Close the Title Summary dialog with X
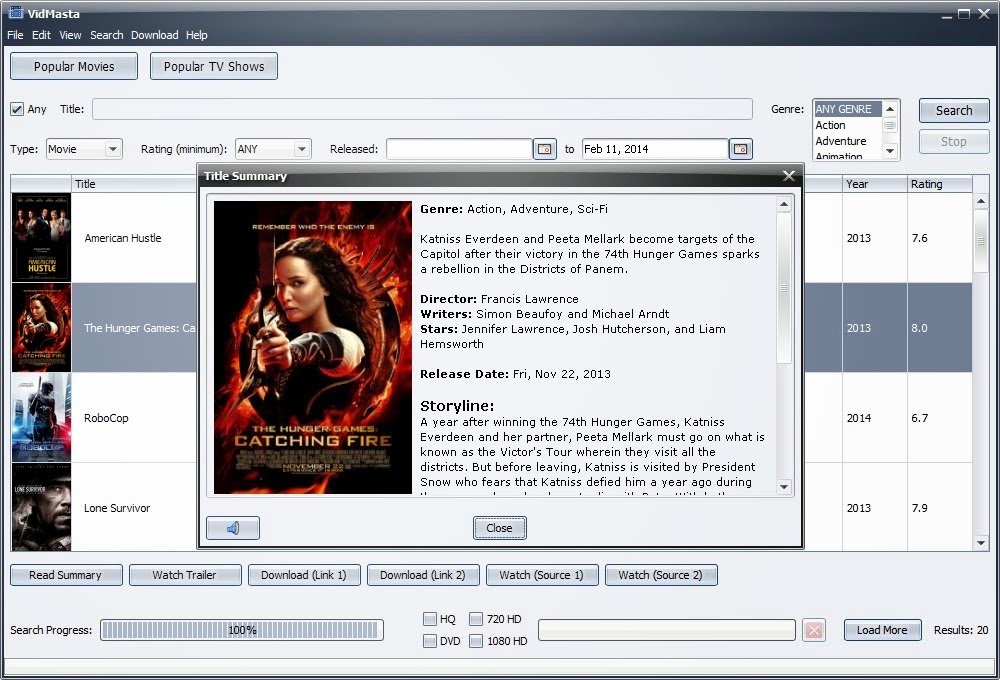 [789, 176]
